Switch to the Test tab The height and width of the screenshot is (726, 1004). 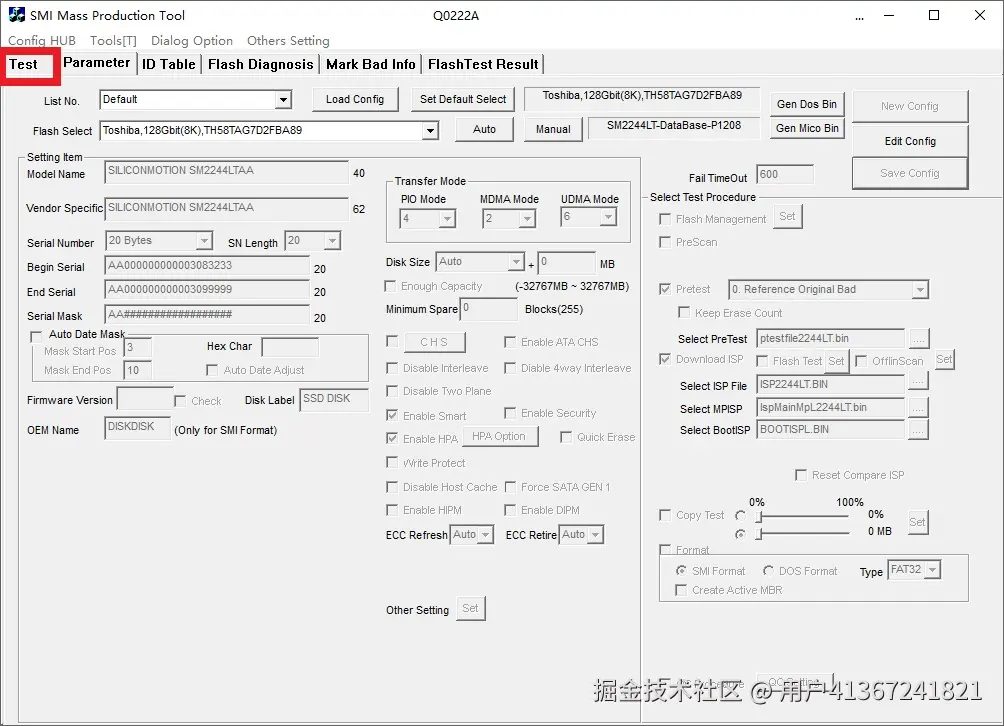tap(24, 64)
